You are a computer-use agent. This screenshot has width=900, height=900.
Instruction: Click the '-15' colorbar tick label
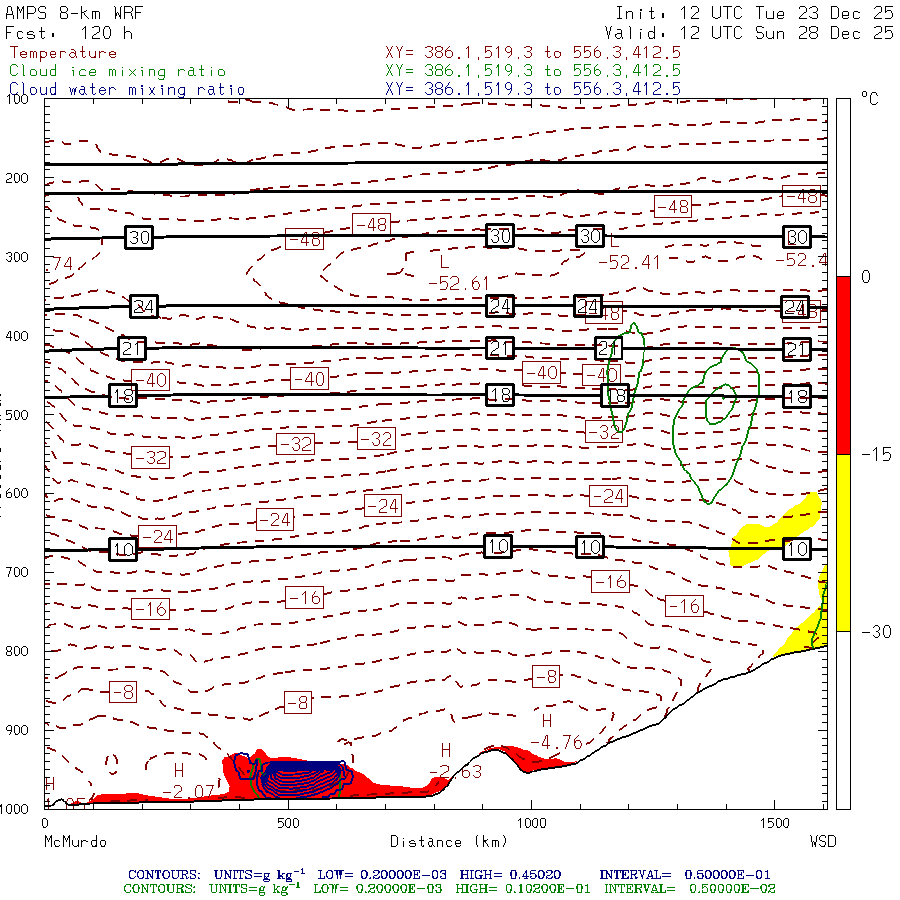coord(876,455)
